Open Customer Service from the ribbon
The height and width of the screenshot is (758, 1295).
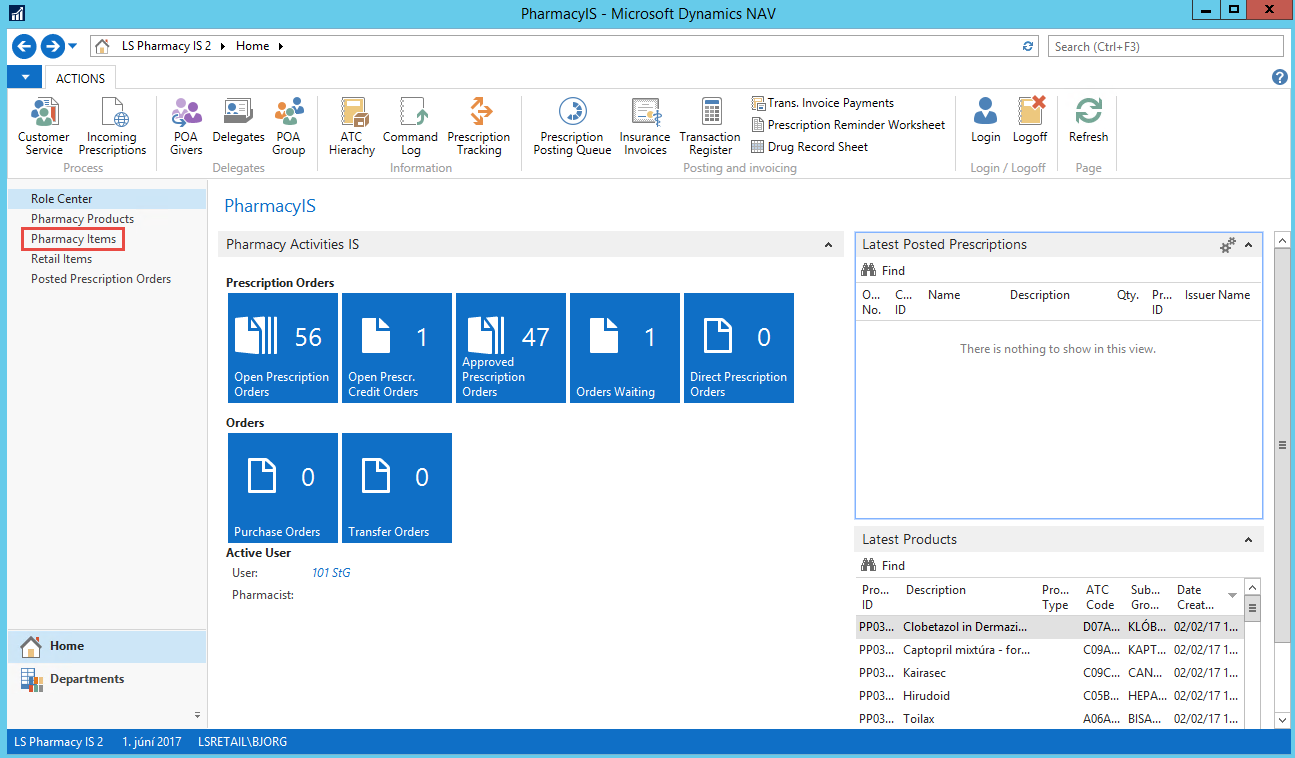click(44, 127)
